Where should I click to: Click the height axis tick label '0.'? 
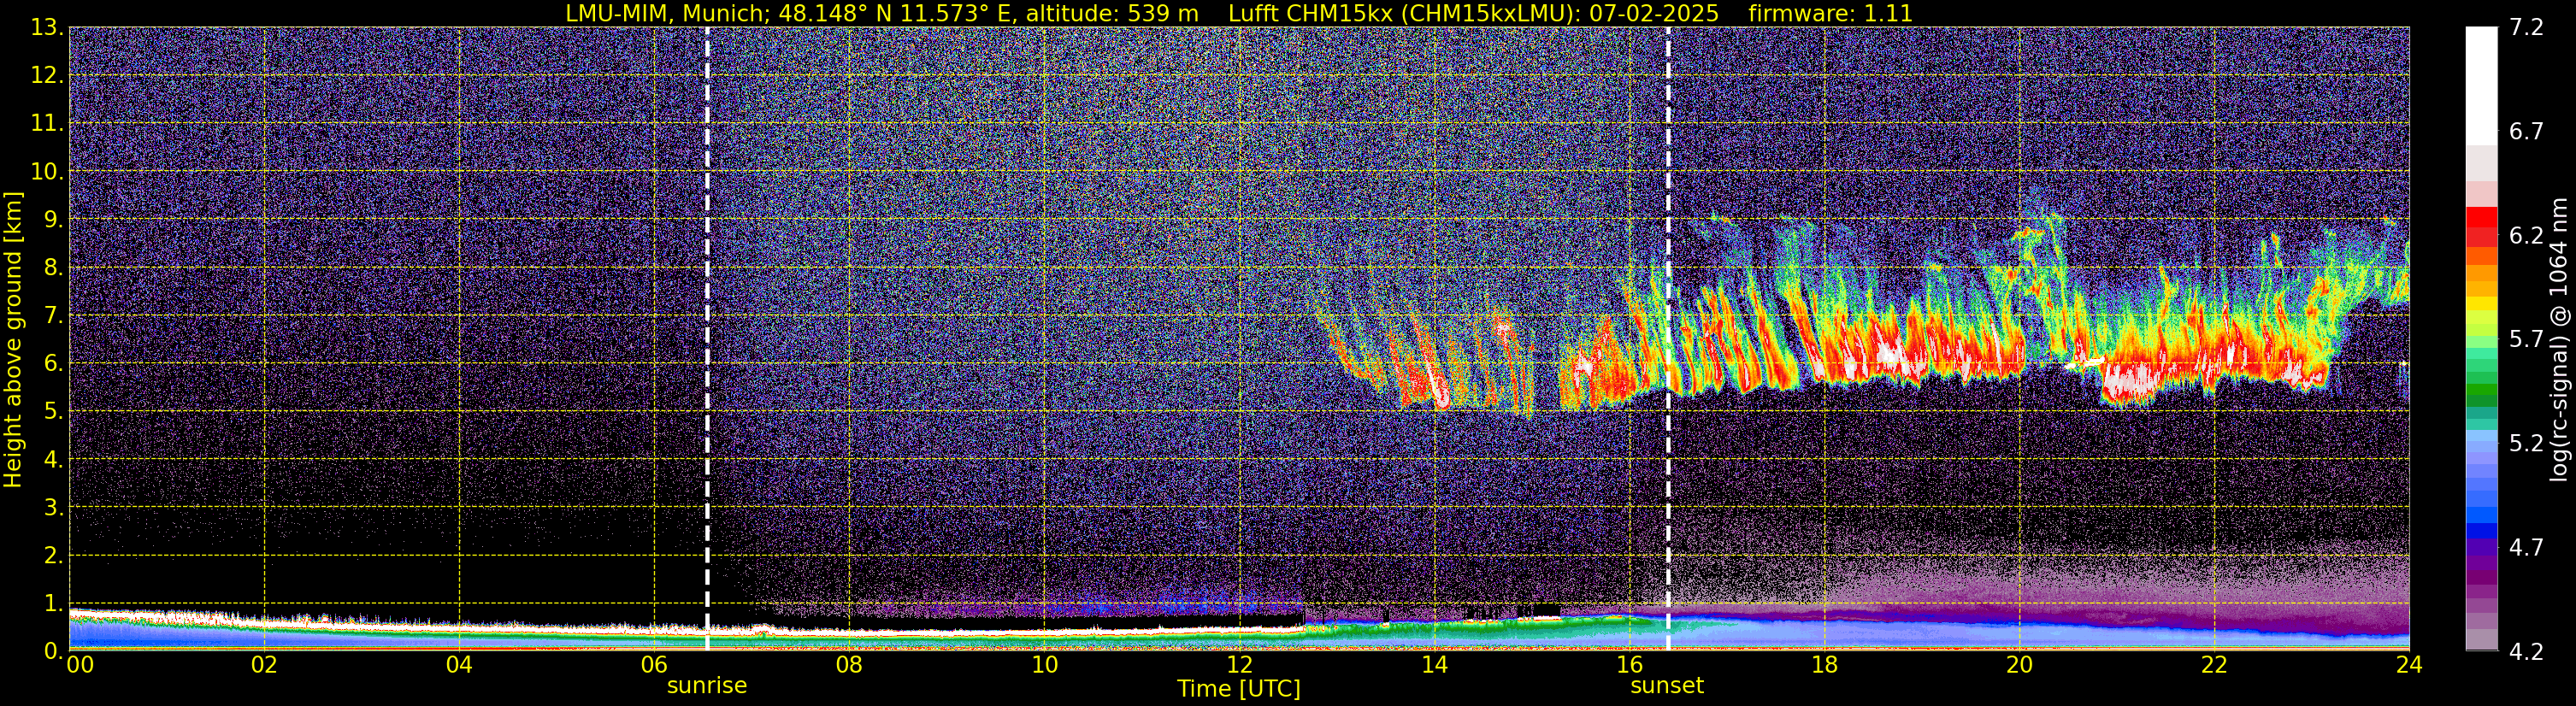[54, 651]
